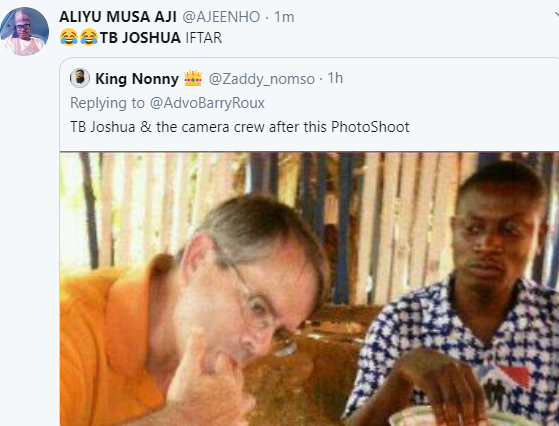Click the bold TB JOSHUA text

point(140,37)
